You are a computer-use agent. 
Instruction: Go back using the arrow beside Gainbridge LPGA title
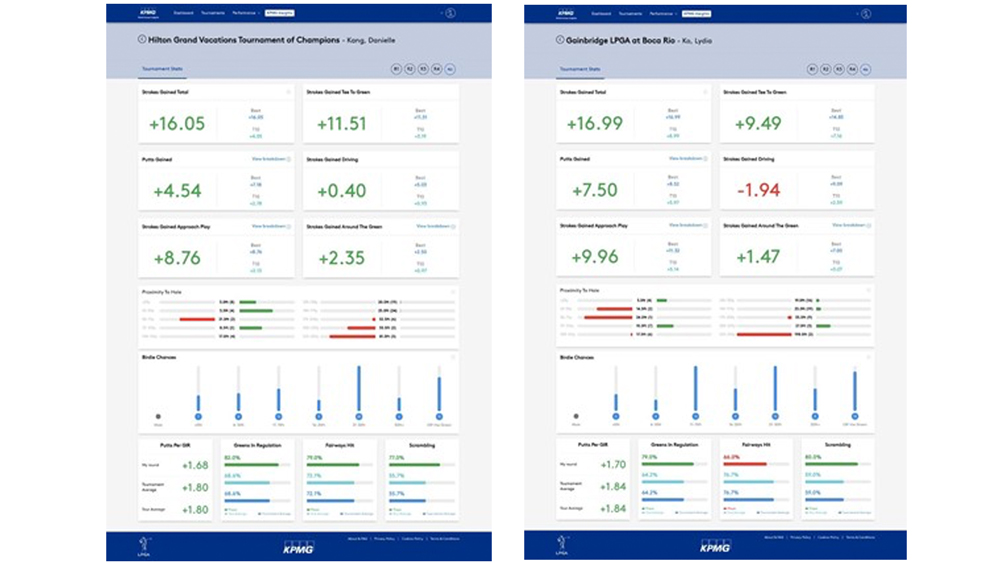(559, 40)
